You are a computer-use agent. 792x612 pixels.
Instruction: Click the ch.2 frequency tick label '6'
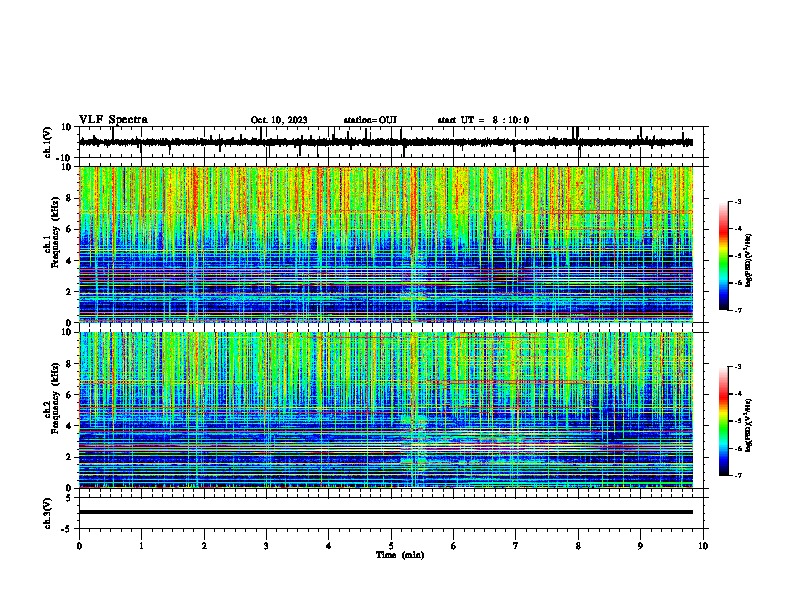[70, 395]
